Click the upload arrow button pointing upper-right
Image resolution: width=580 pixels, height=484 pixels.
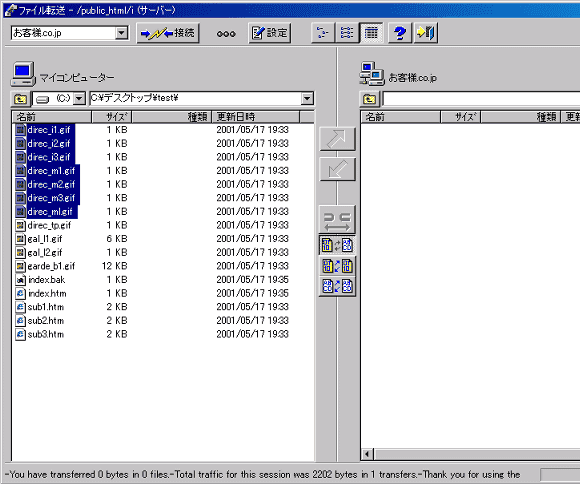click(x=337, y=139)
